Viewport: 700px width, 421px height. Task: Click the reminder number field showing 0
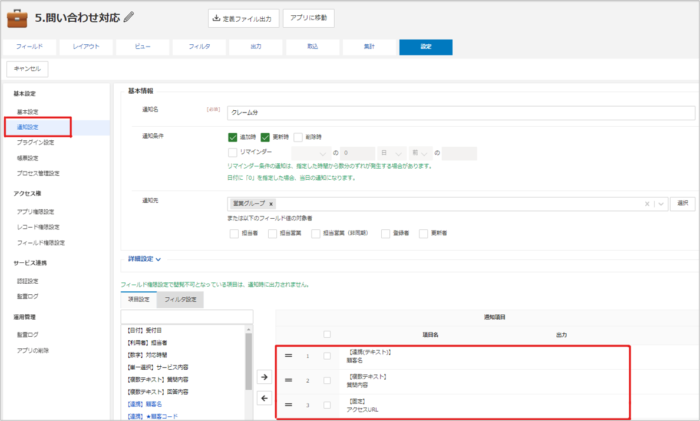[x=357, y=153]
